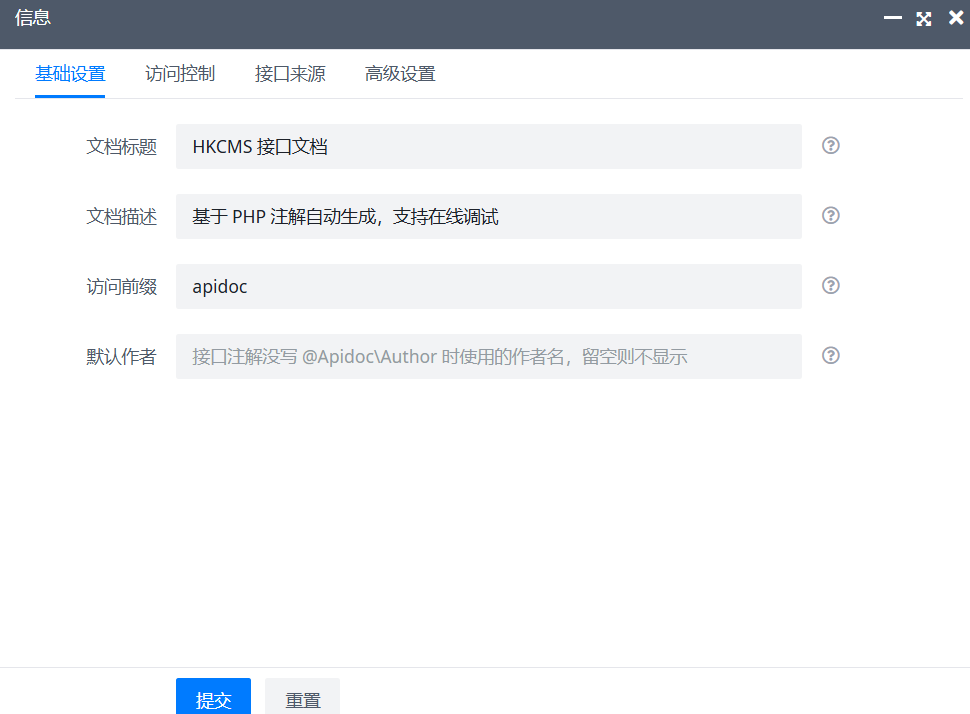This screenshot has height=714, width=970.
Task: Select the 默认作者 field label
Action: click(x=121, y=356)
